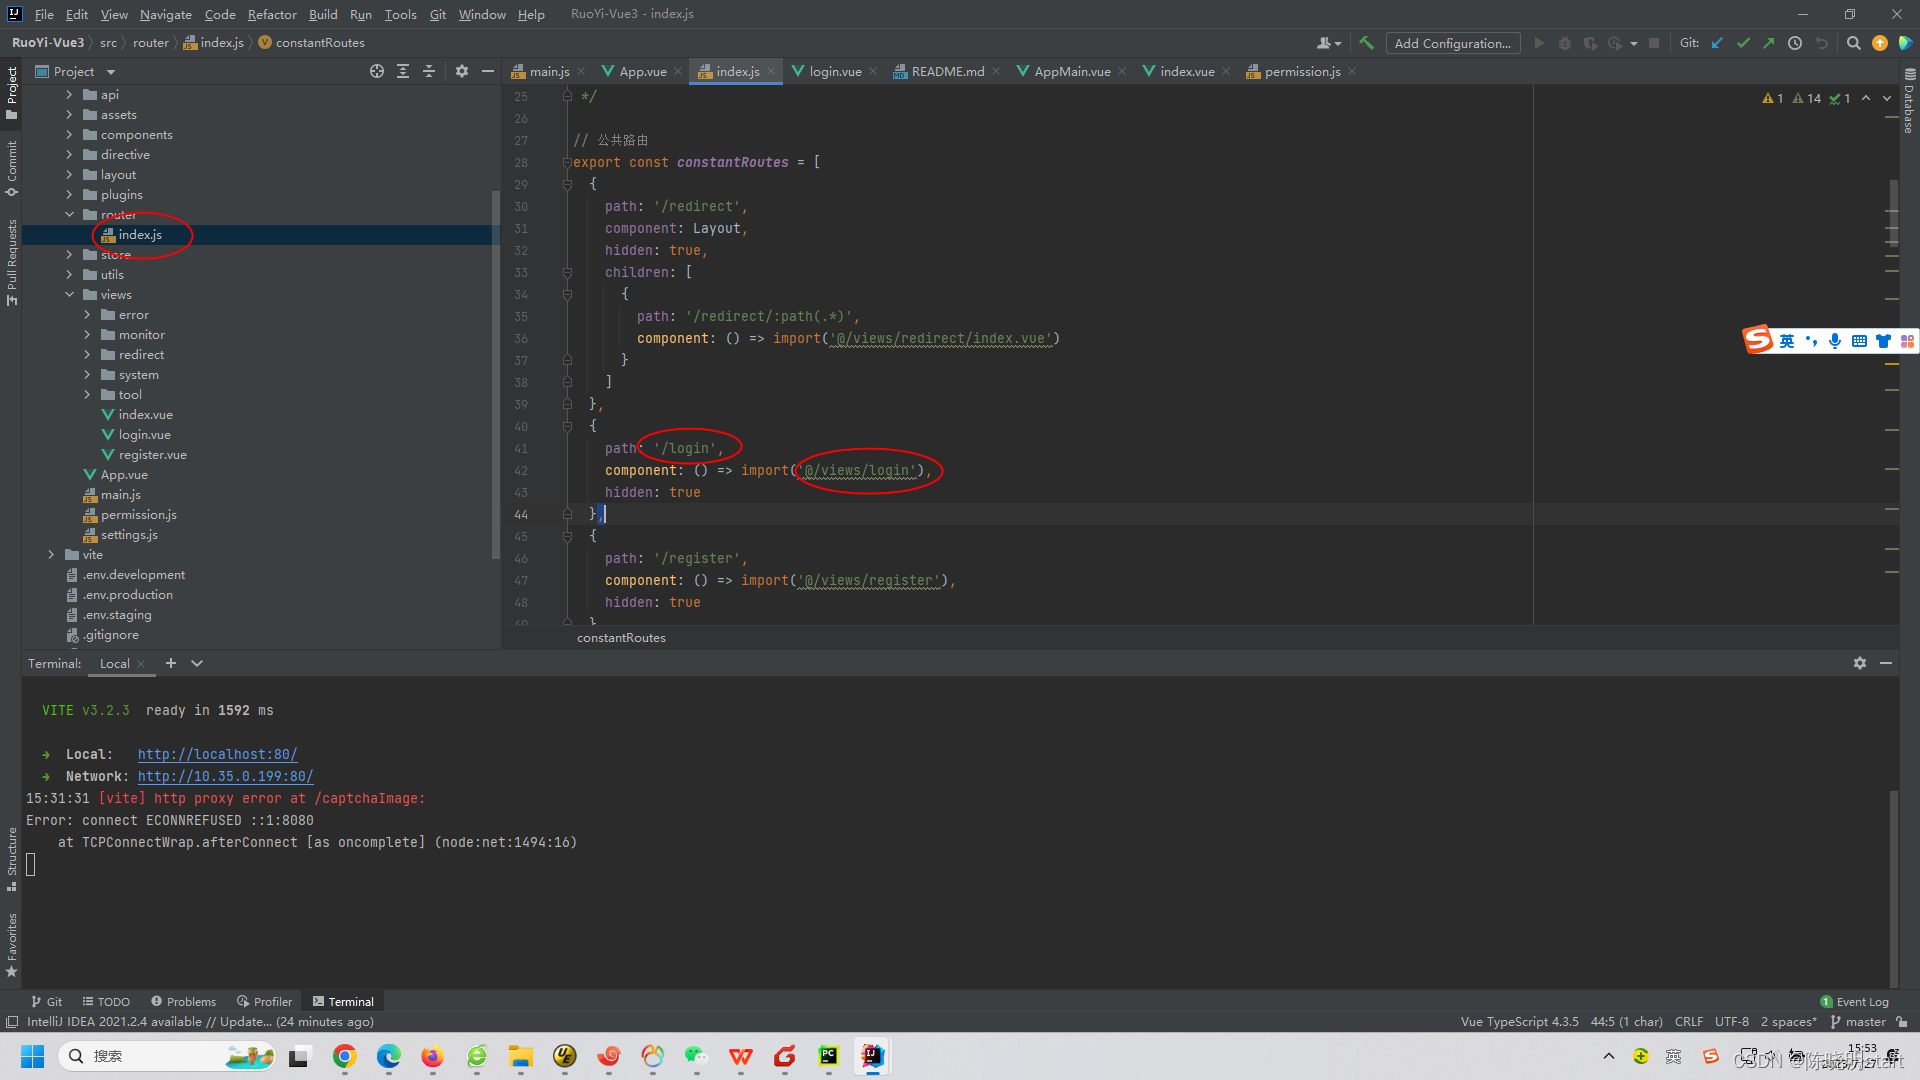Click Select Opened File target icon

point(376,71)
